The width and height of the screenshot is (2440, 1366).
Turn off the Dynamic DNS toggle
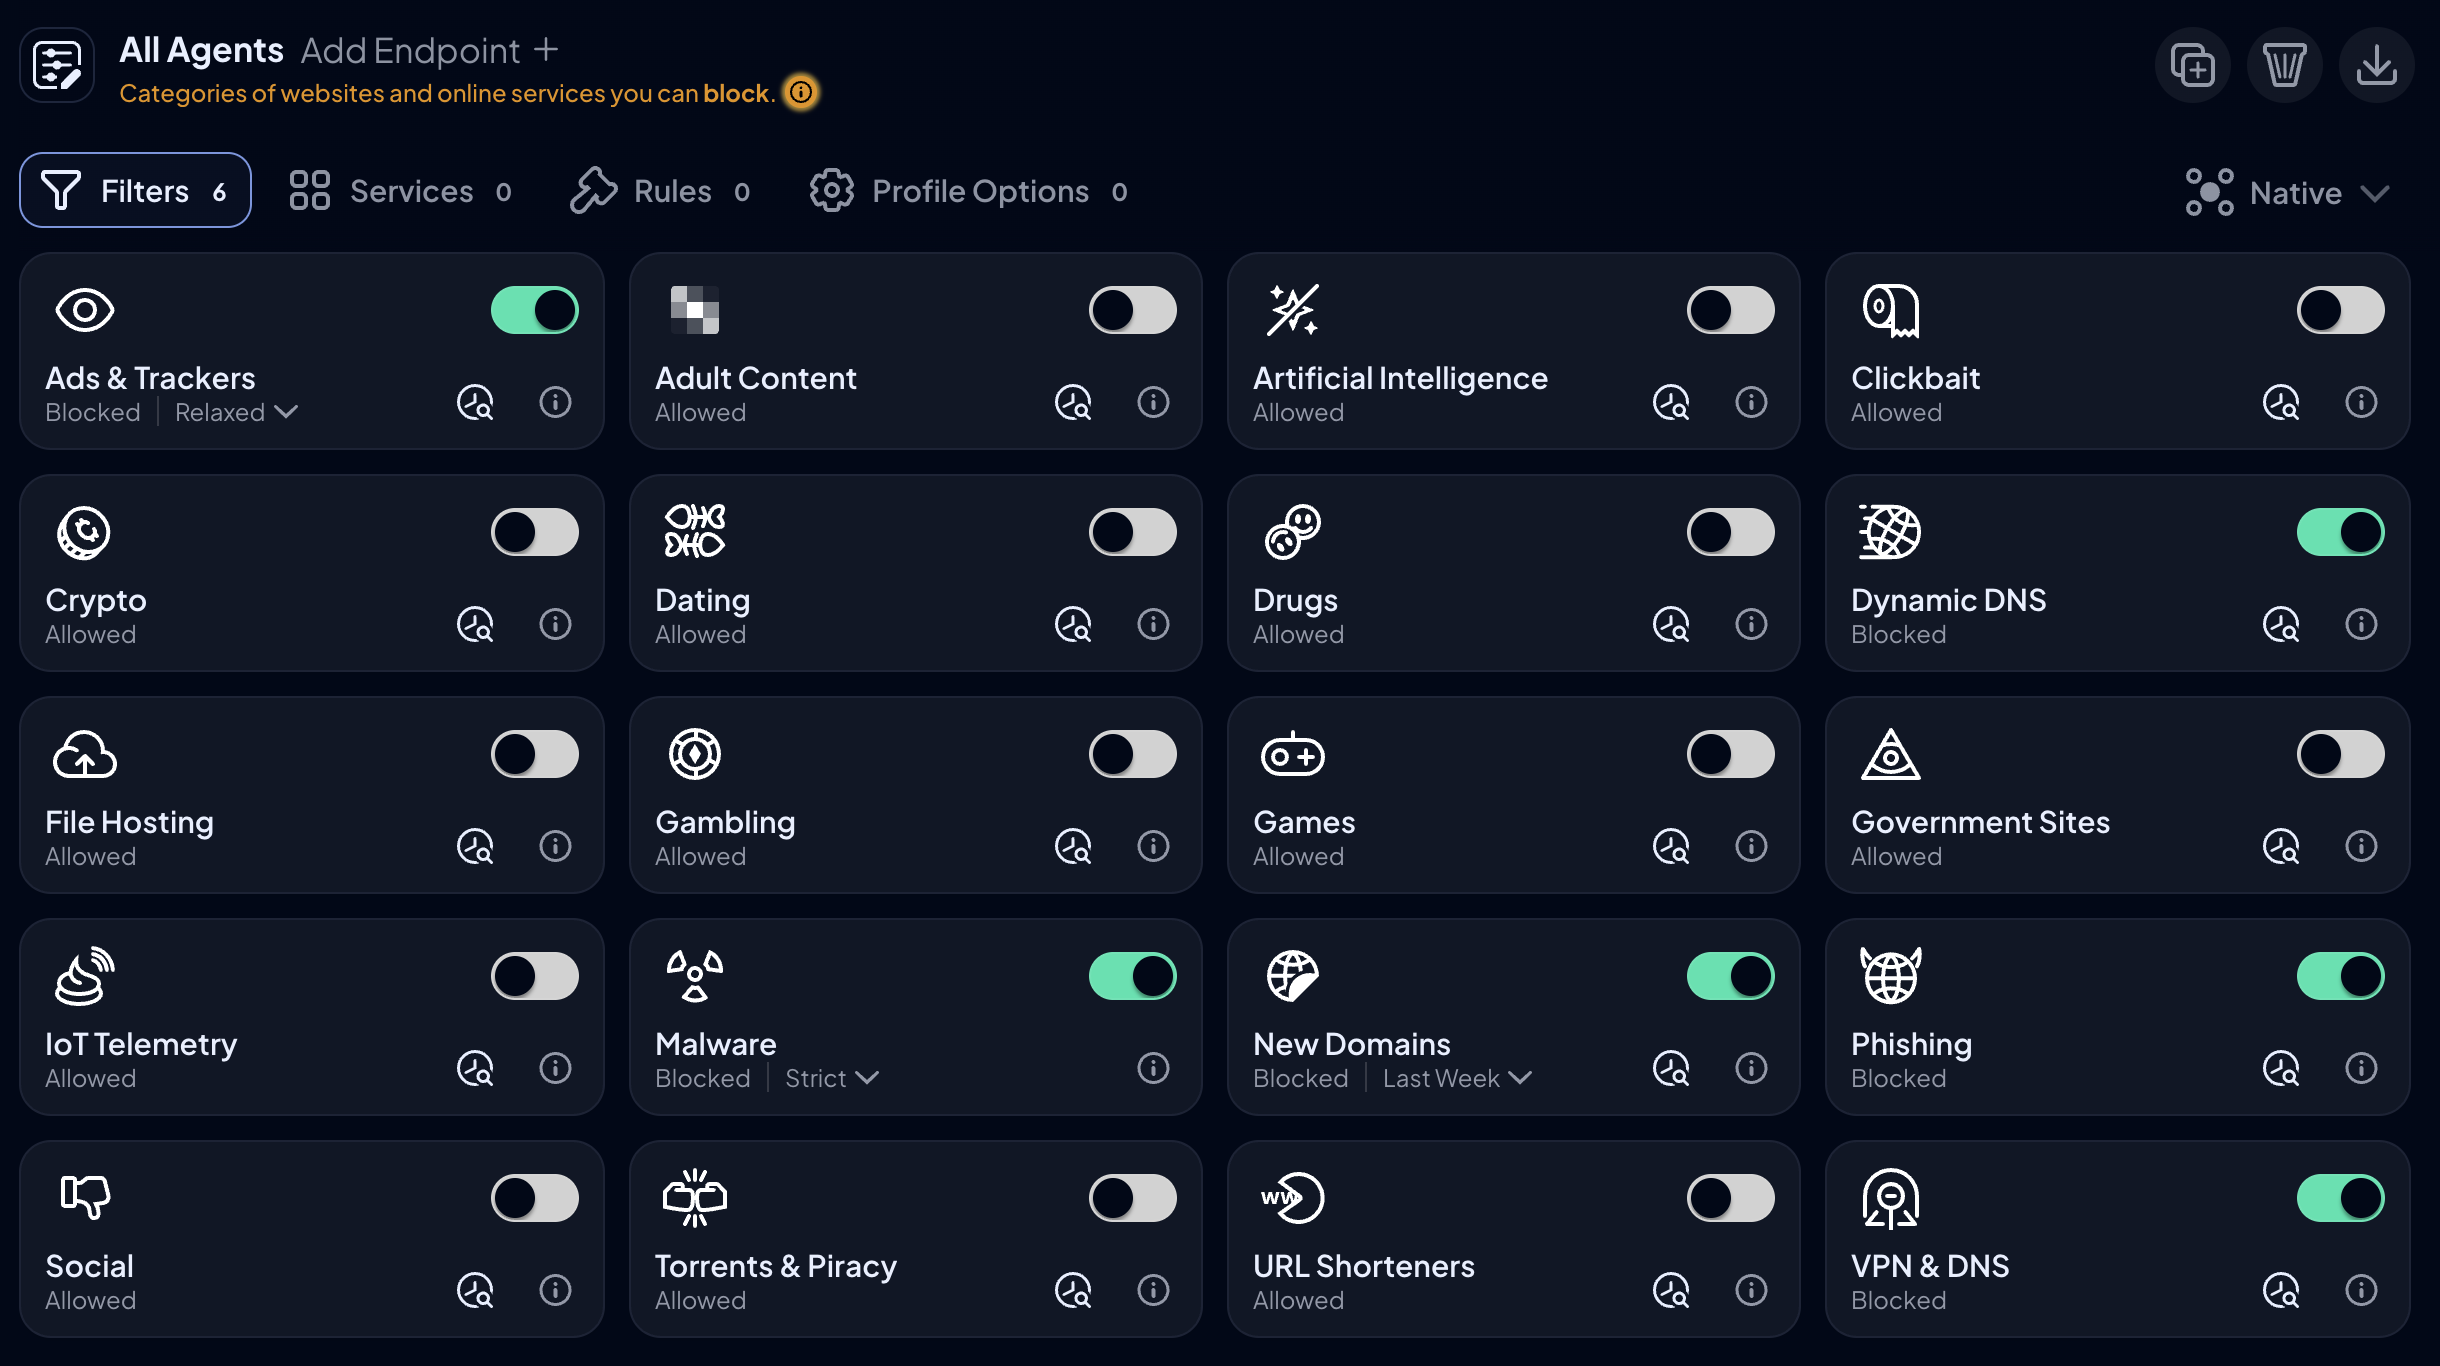point(2341,532)
